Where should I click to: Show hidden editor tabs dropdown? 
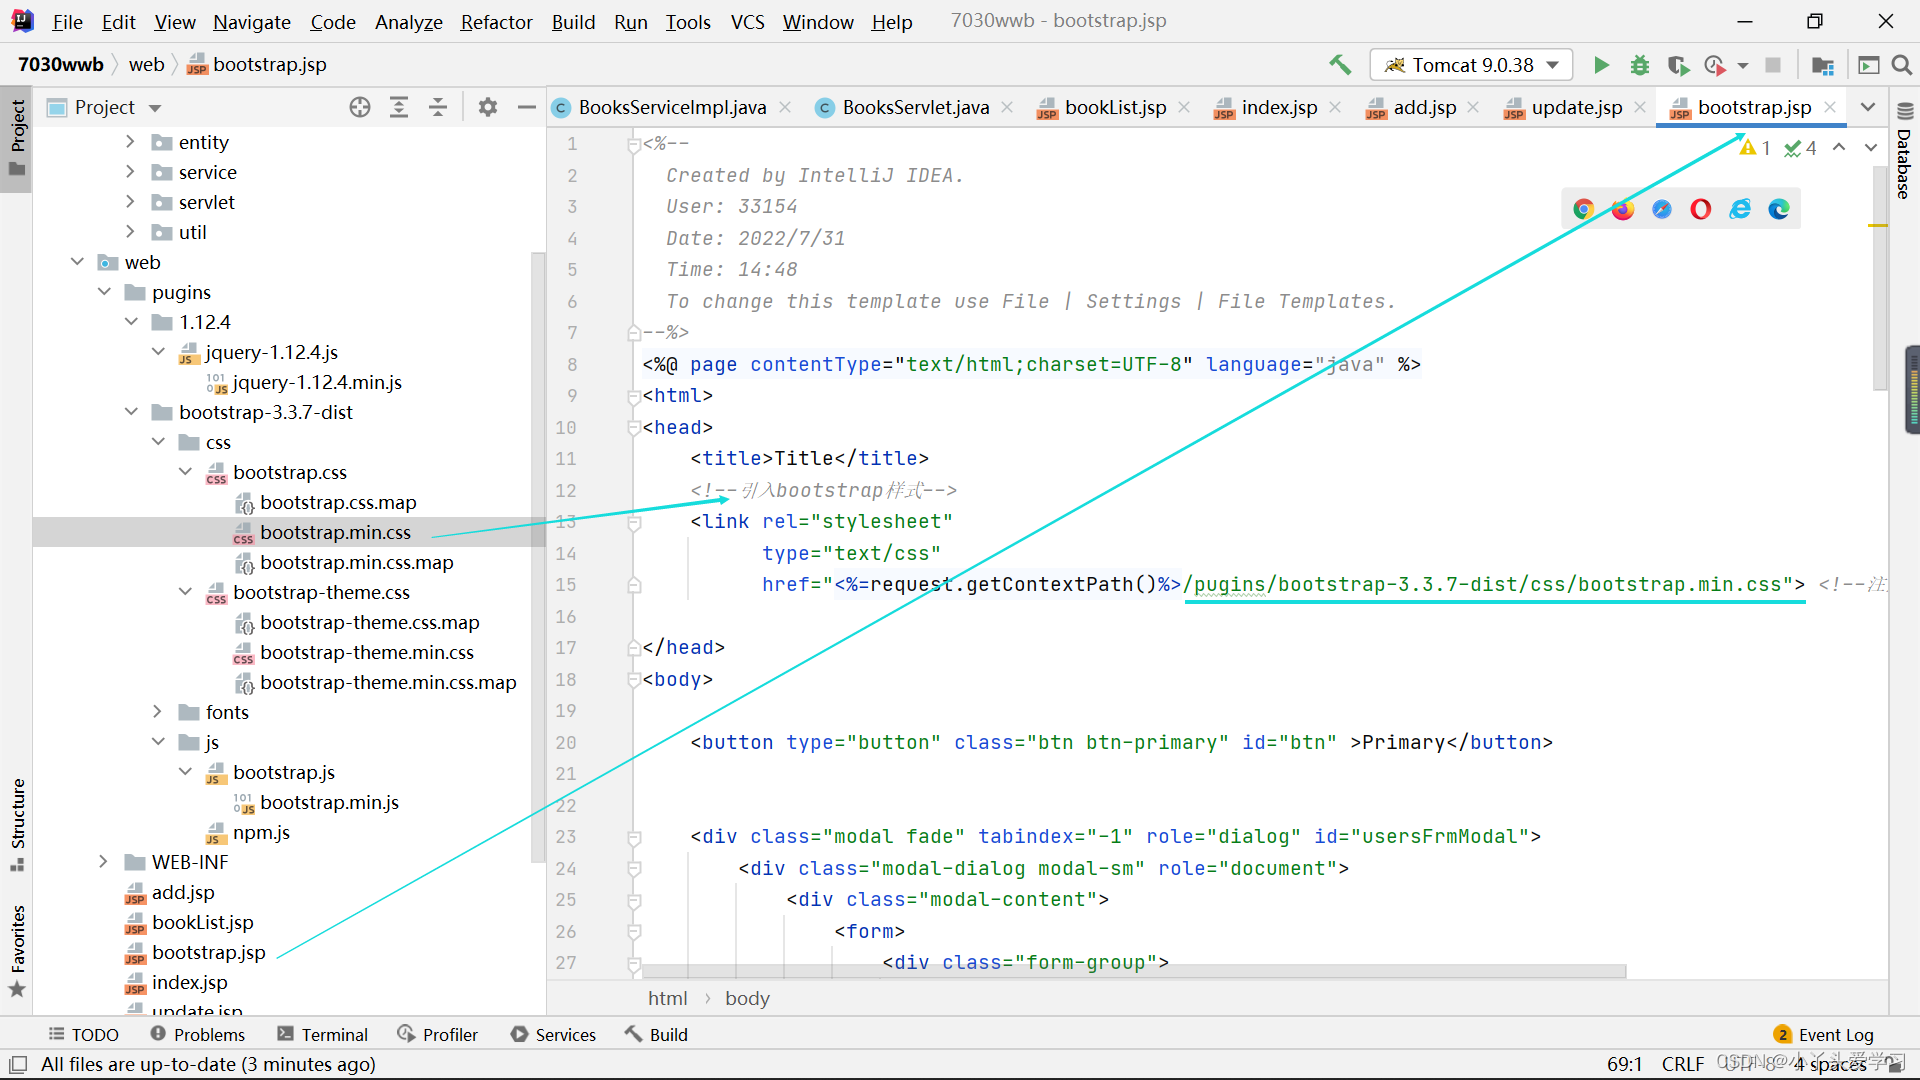1868,107
